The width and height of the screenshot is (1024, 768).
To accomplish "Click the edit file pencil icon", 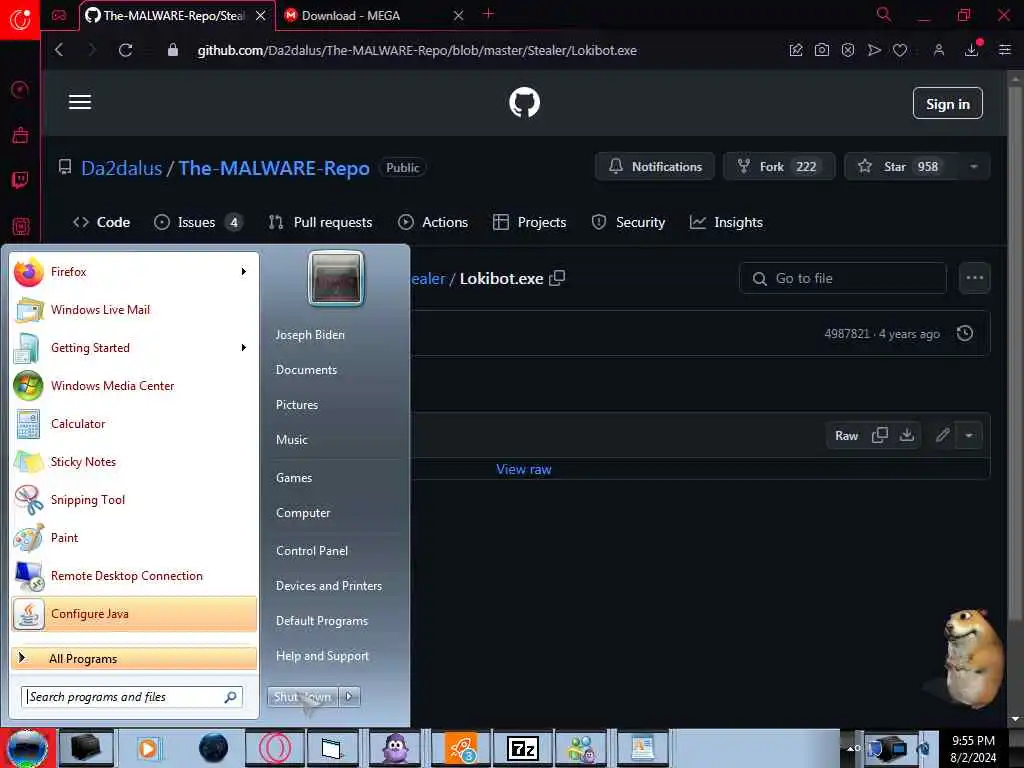I will 942,436.
